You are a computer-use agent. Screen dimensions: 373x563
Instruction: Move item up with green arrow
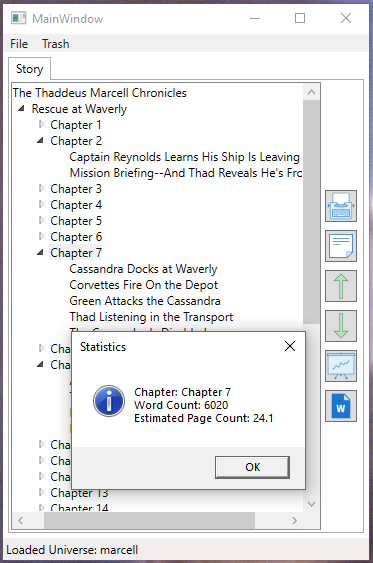[x=341, y=286]
